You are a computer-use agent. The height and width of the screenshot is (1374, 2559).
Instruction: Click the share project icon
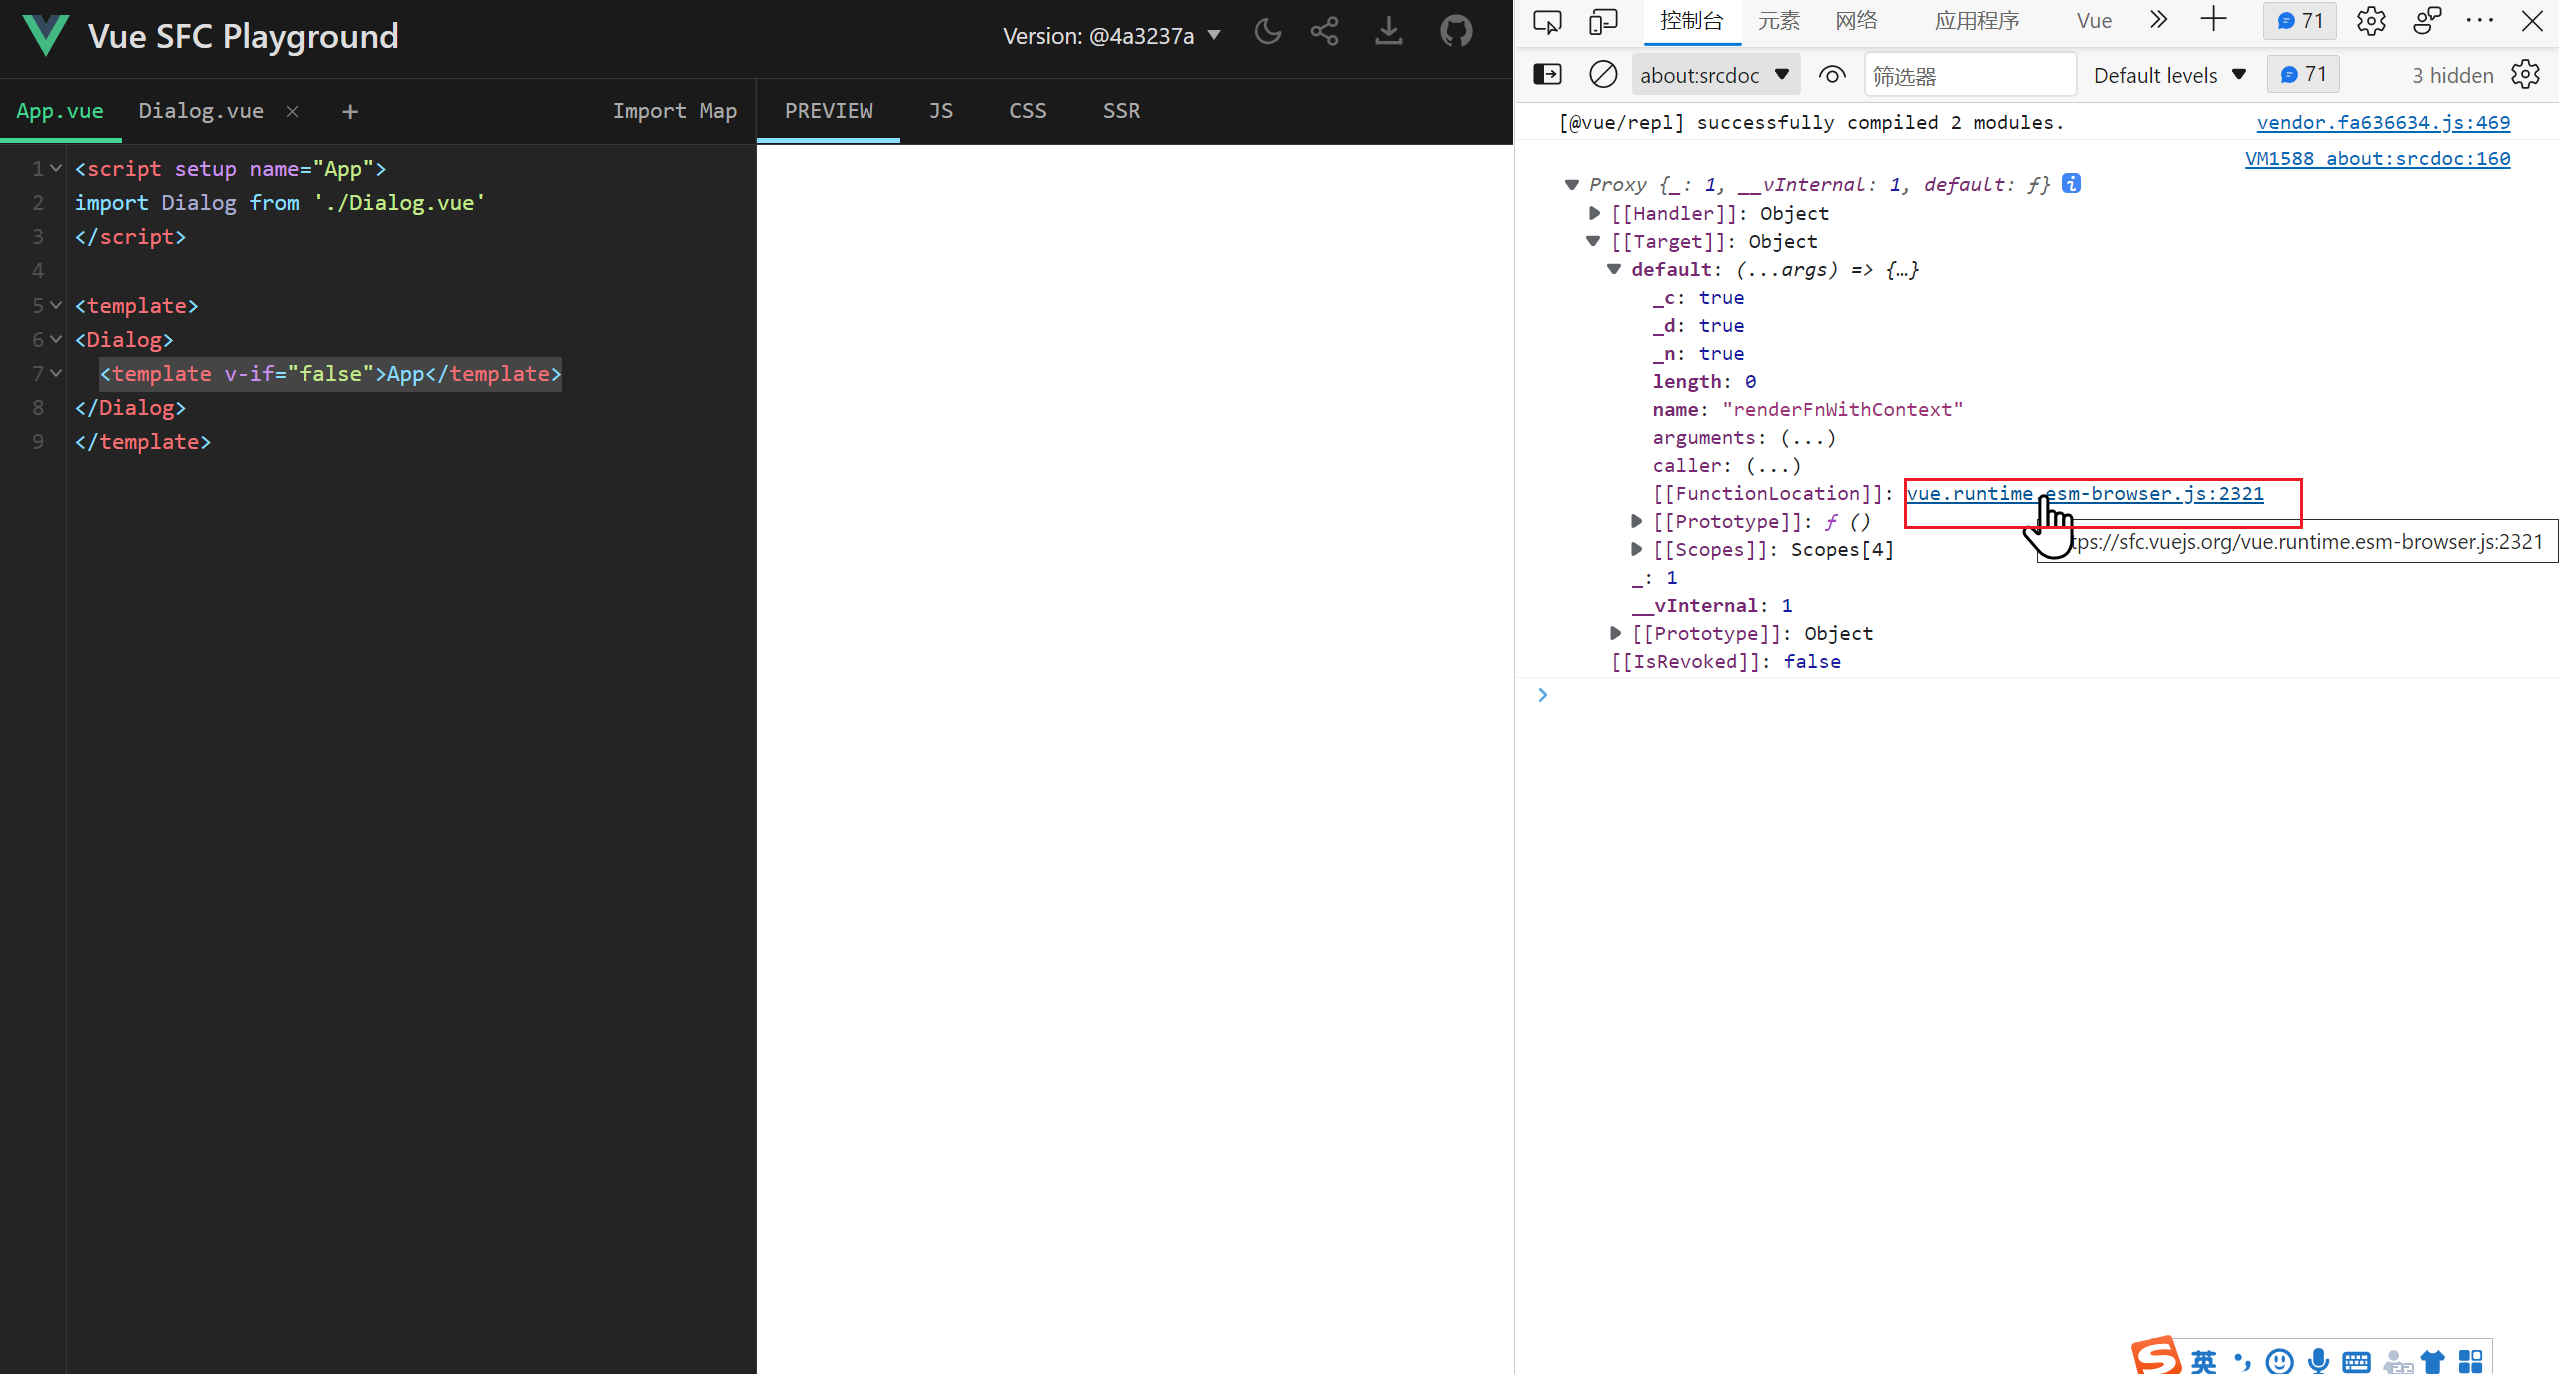click(x=1322, y=32)
